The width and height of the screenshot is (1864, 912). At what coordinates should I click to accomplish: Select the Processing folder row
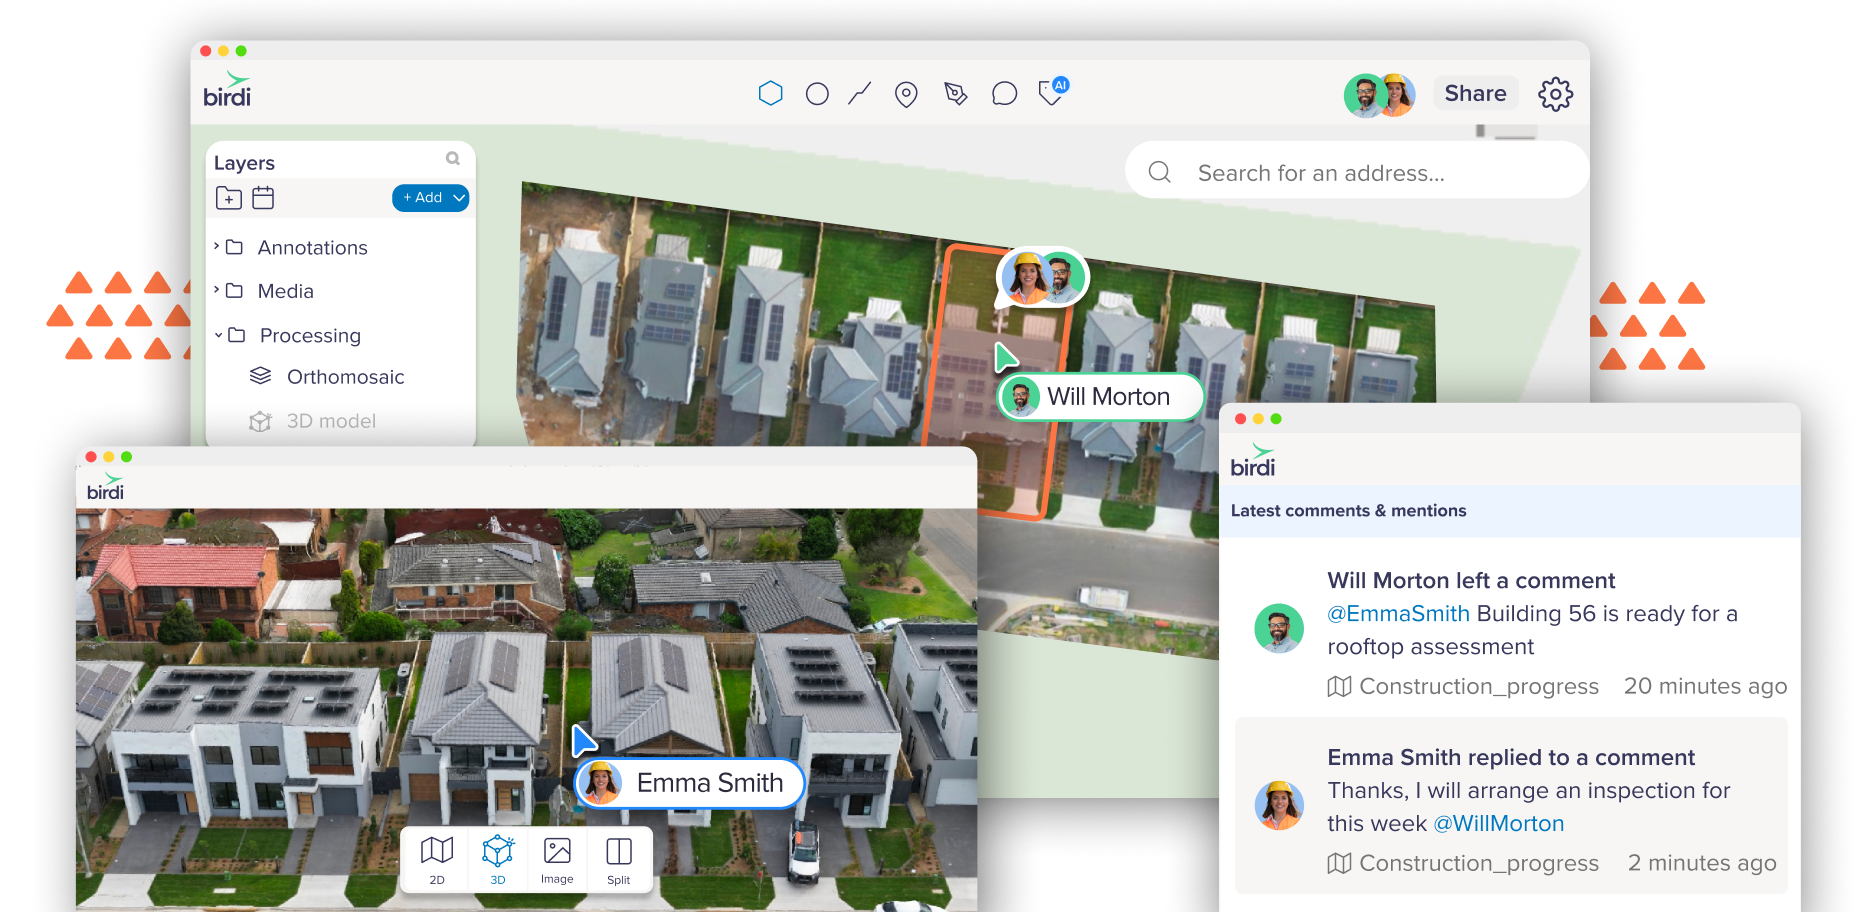[x=340, y=335]
